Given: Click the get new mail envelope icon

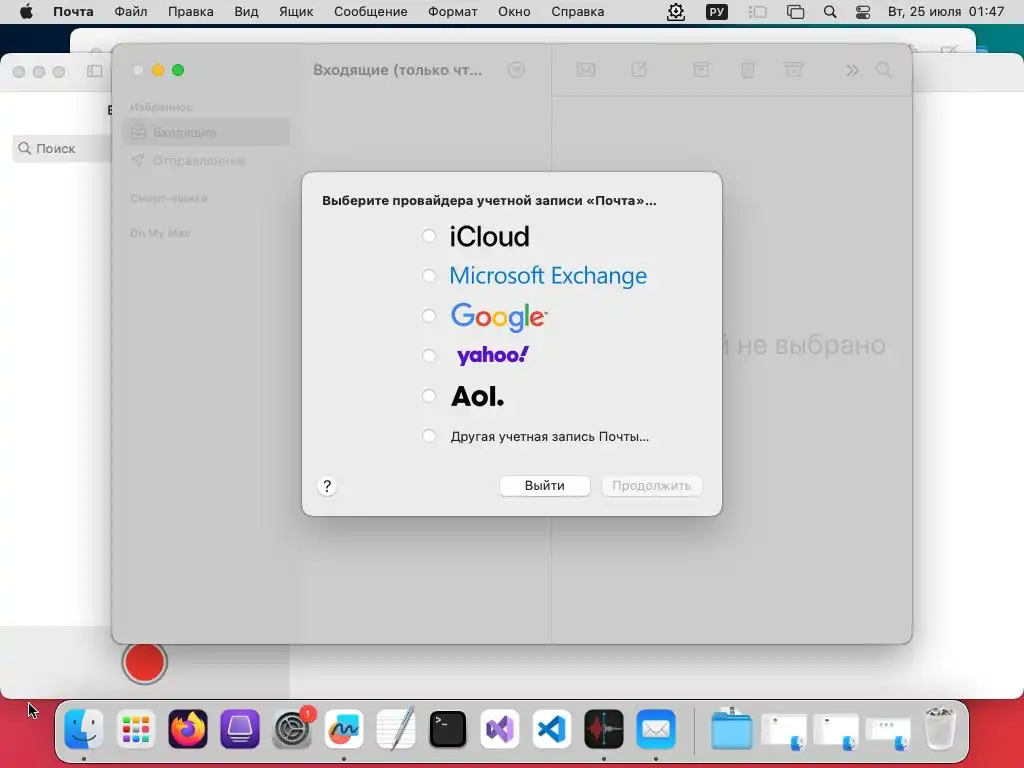Looking at the screenshot, I should [586, 69].
